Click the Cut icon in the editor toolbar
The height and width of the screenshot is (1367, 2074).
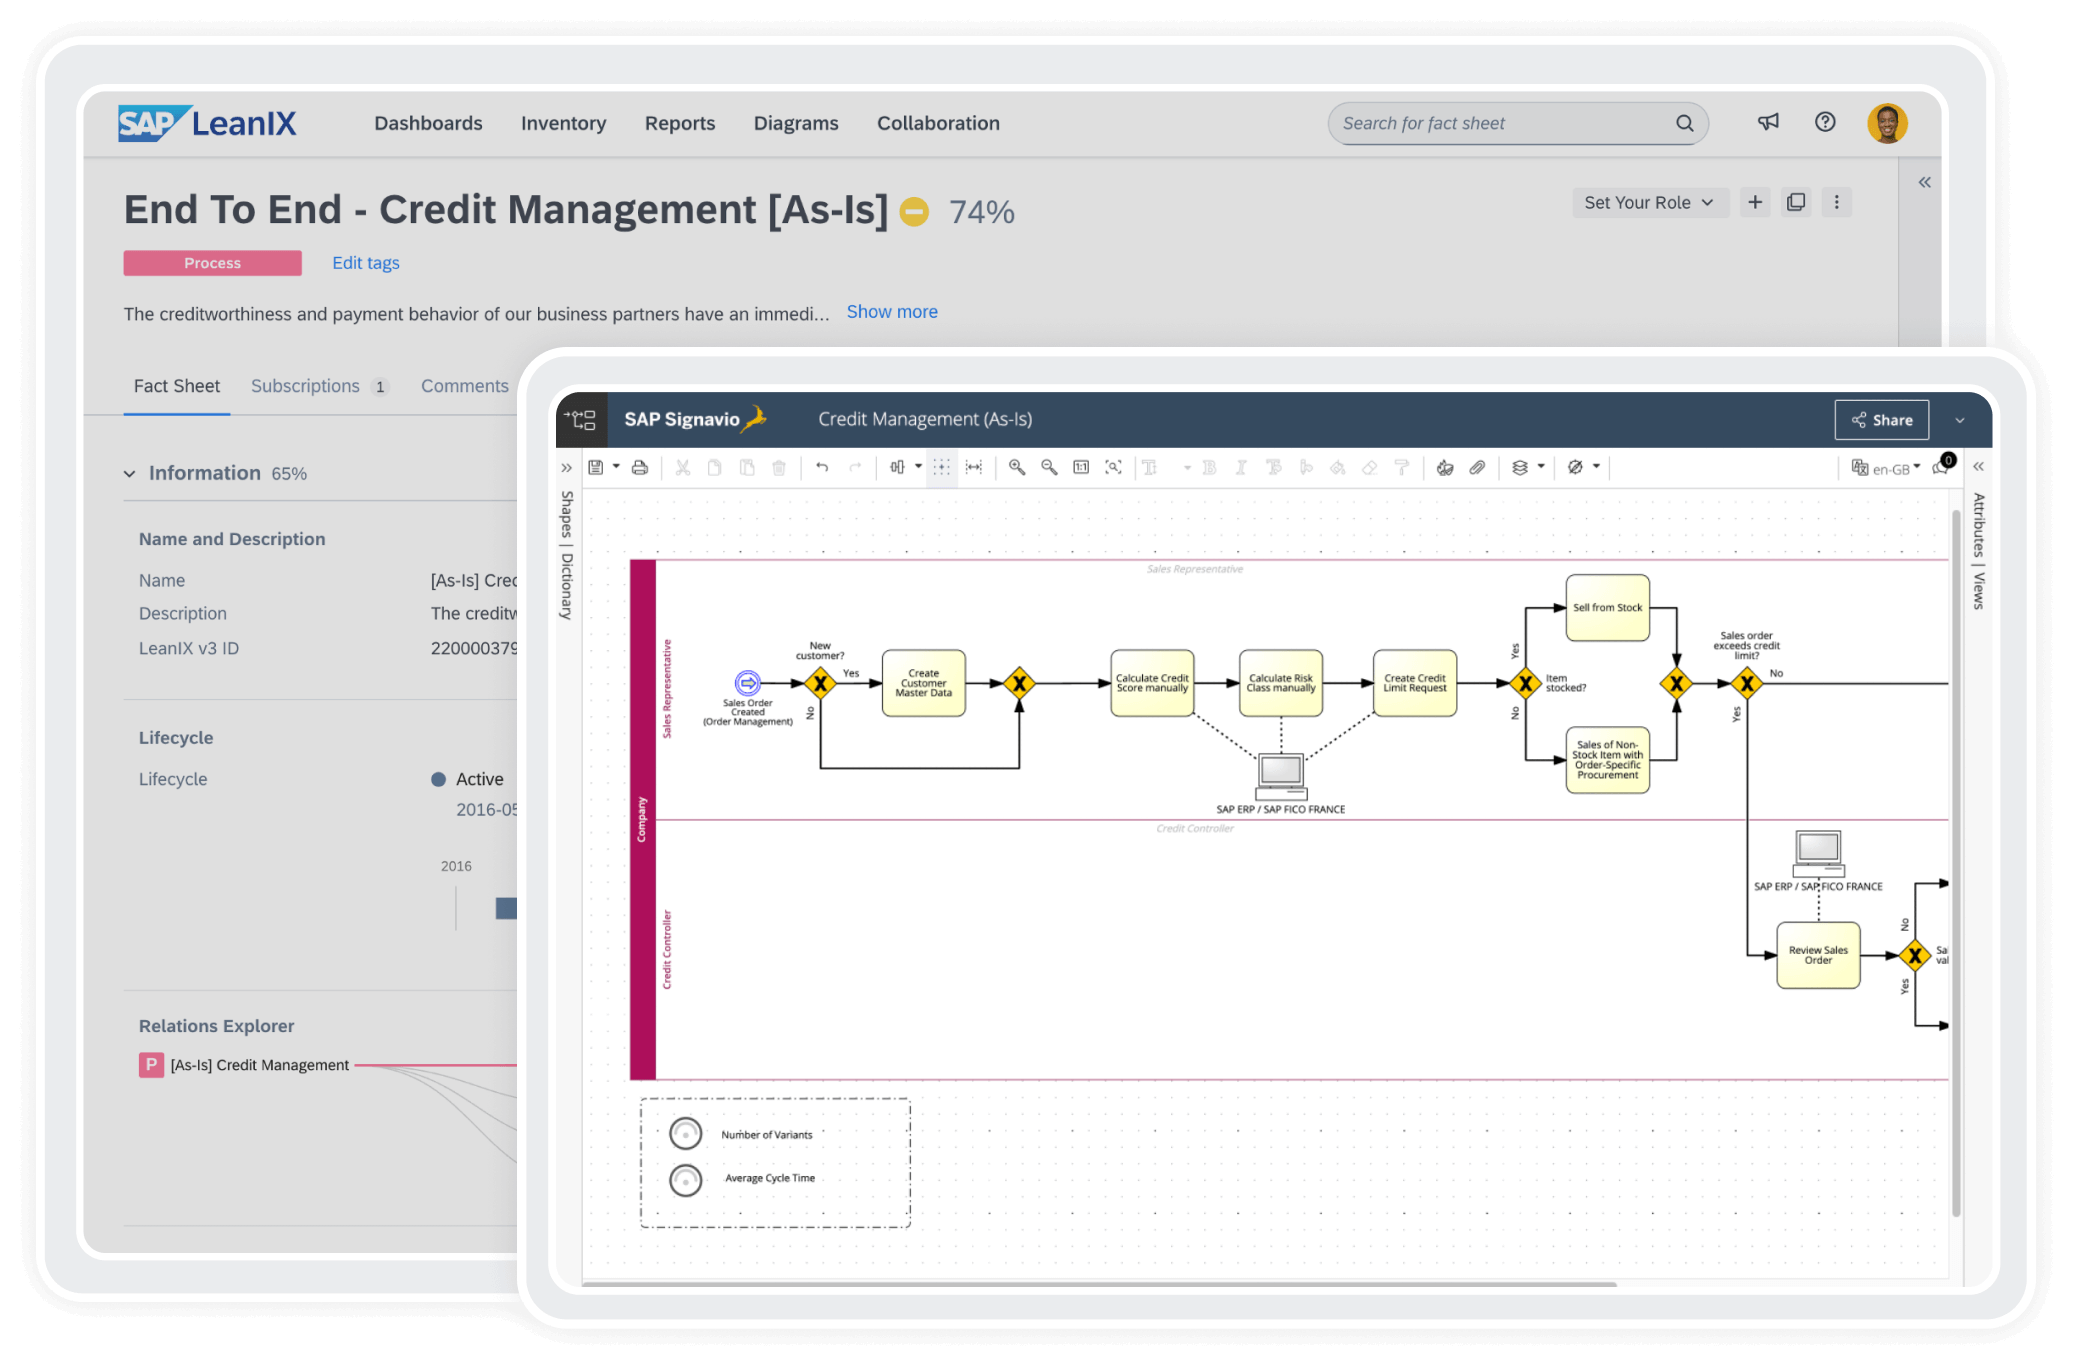coord(682,467)
